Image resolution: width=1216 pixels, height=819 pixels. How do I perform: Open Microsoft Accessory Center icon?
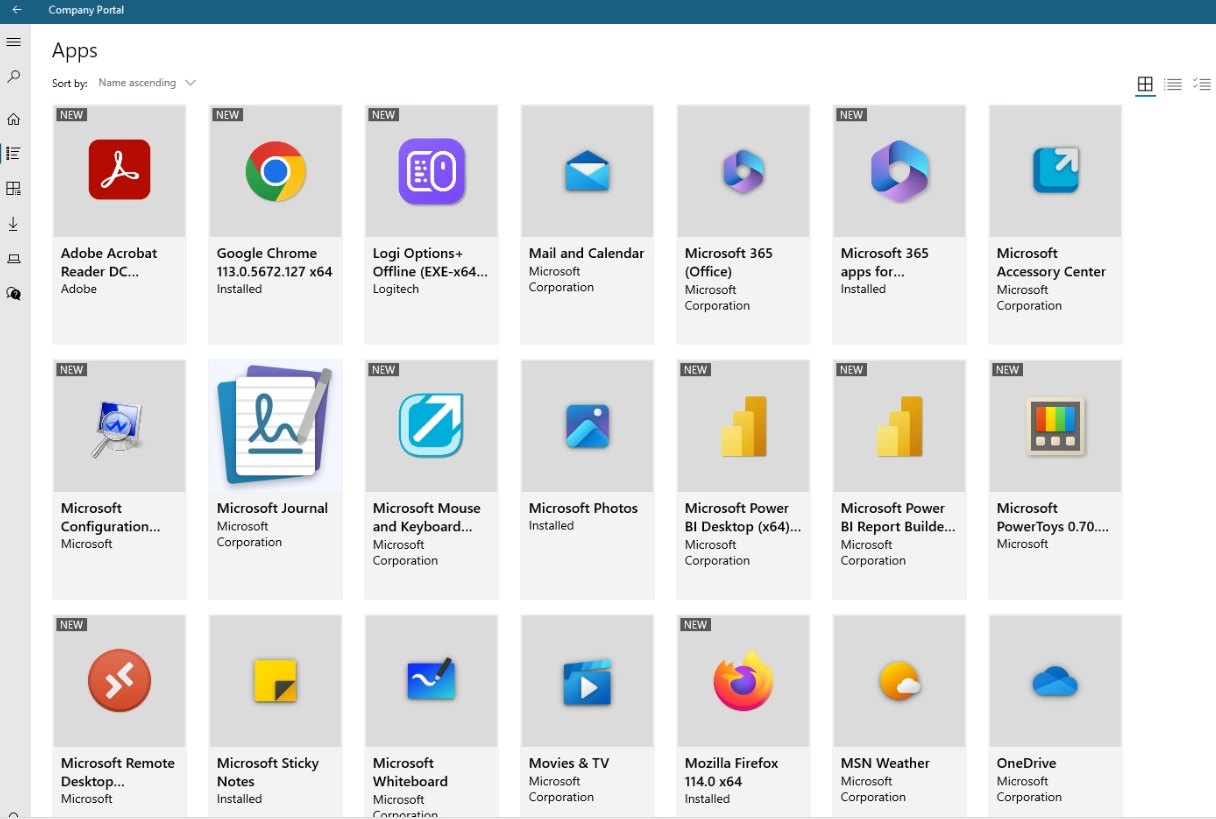tap(1056, 171)
